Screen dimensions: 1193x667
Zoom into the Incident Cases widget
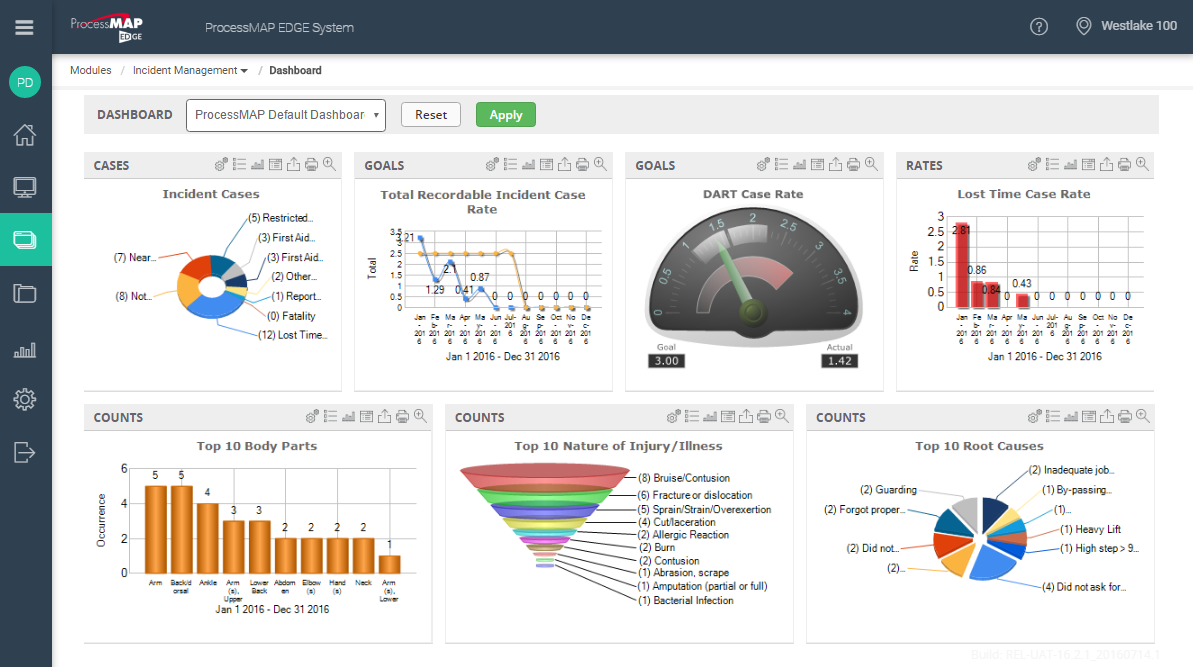coord(328,164)
